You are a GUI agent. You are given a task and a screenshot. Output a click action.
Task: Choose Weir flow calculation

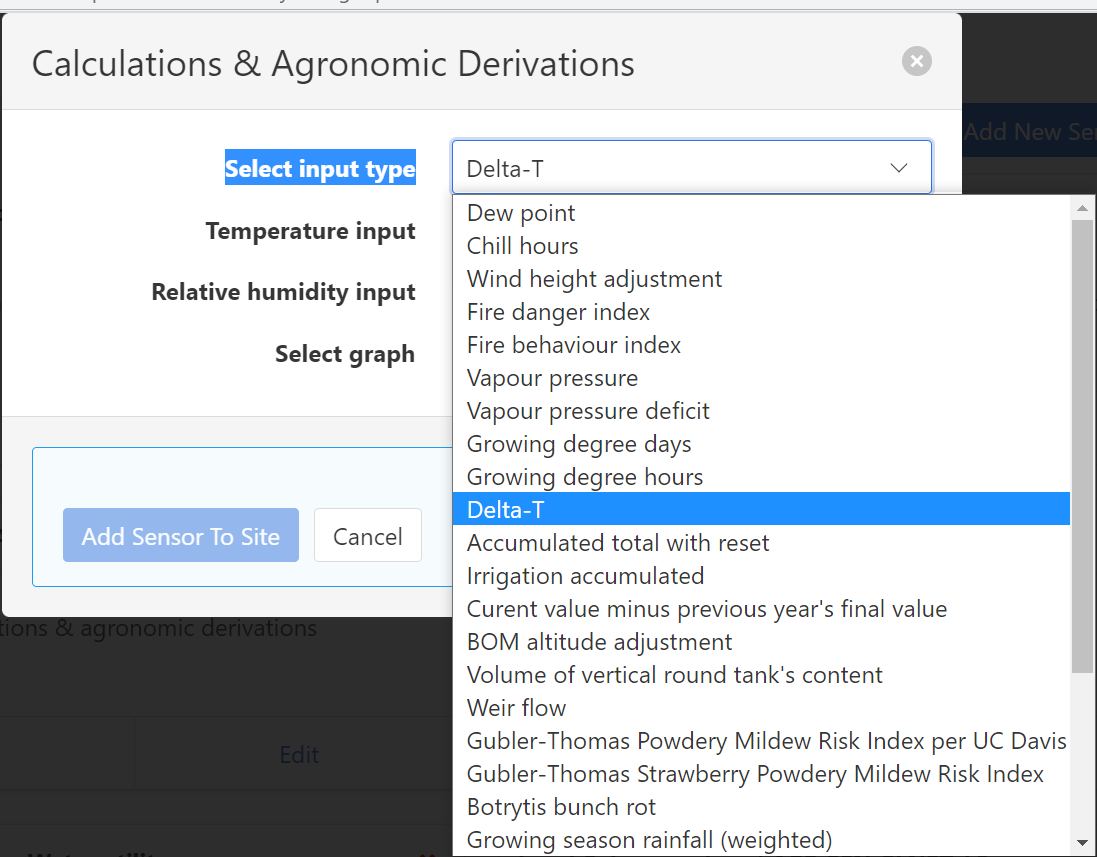click(x=516, y=708)
